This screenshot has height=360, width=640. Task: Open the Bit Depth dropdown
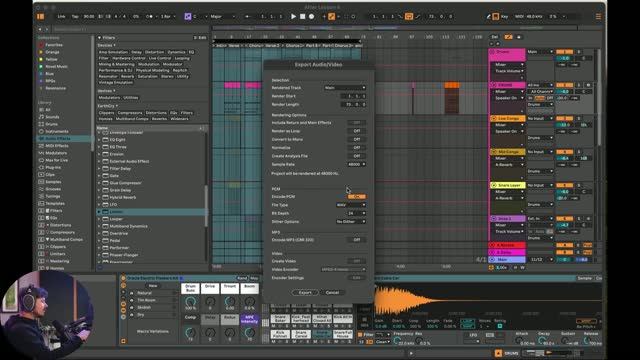357,213
